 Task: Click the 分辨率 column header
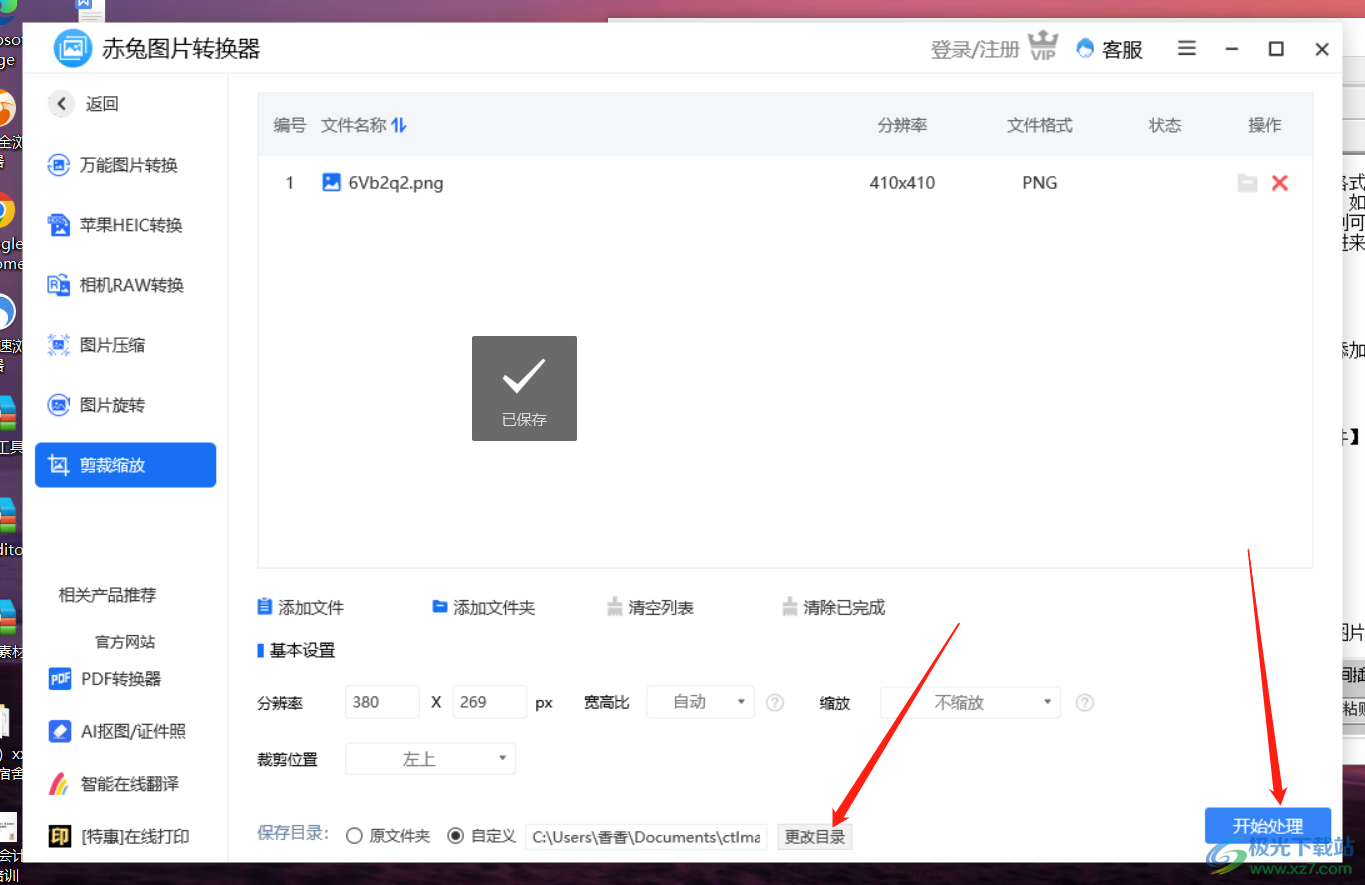902,125
